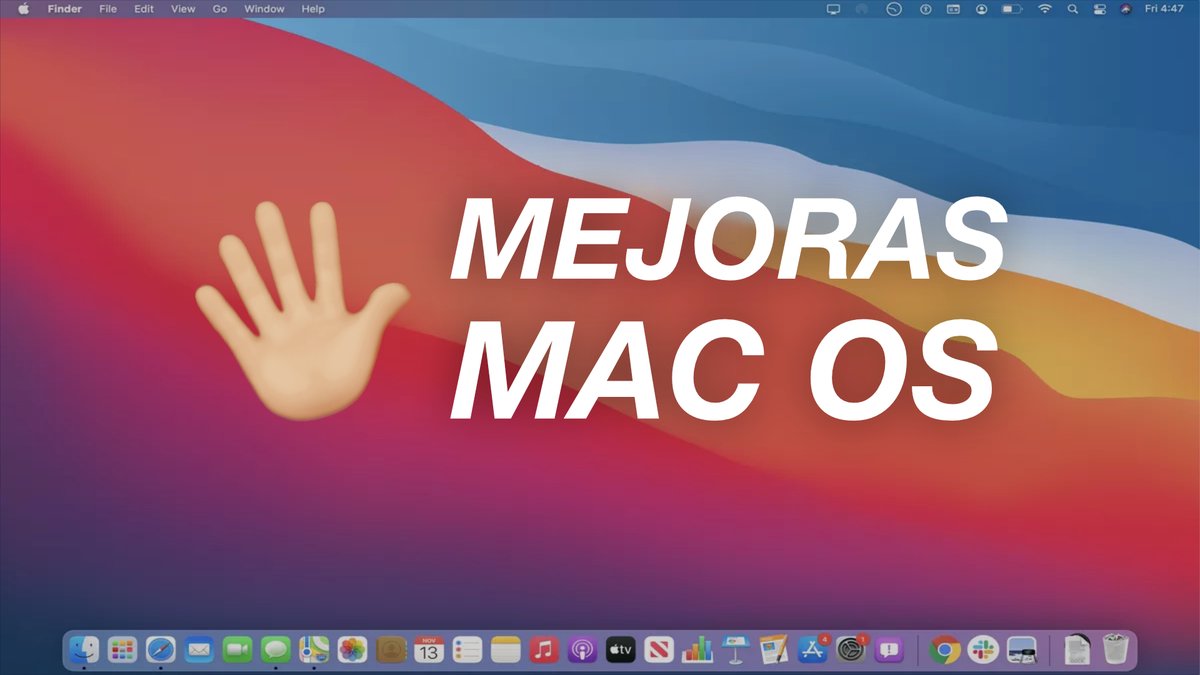Screen dimensions: 1200x675
Task: Launch Safari from the Dock
Action: coord(161,650)
